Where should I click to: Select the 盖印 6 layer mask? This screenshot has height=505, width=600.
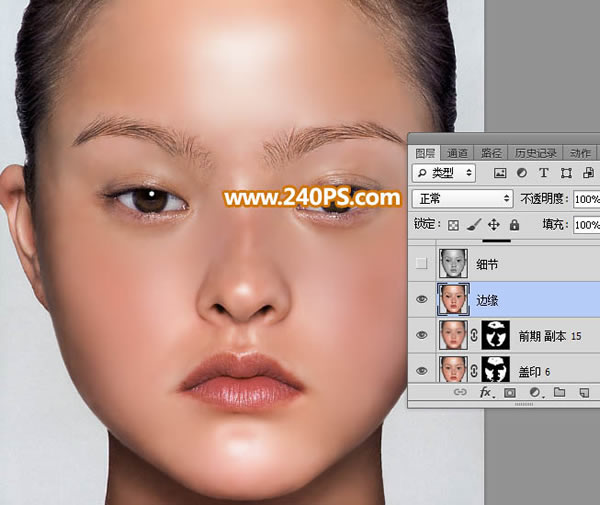point(496,370)
